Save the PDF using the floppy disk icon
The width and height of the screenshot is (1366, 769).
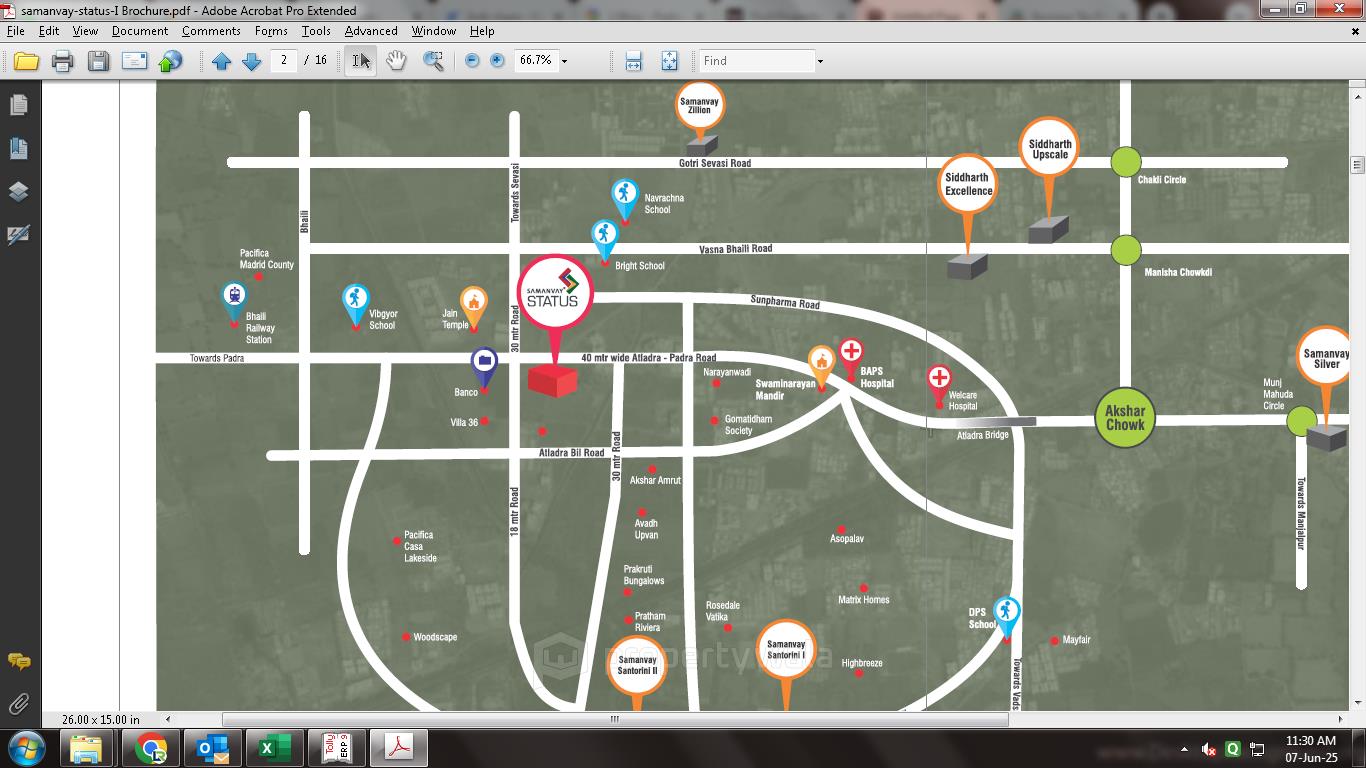coord(98,61)
